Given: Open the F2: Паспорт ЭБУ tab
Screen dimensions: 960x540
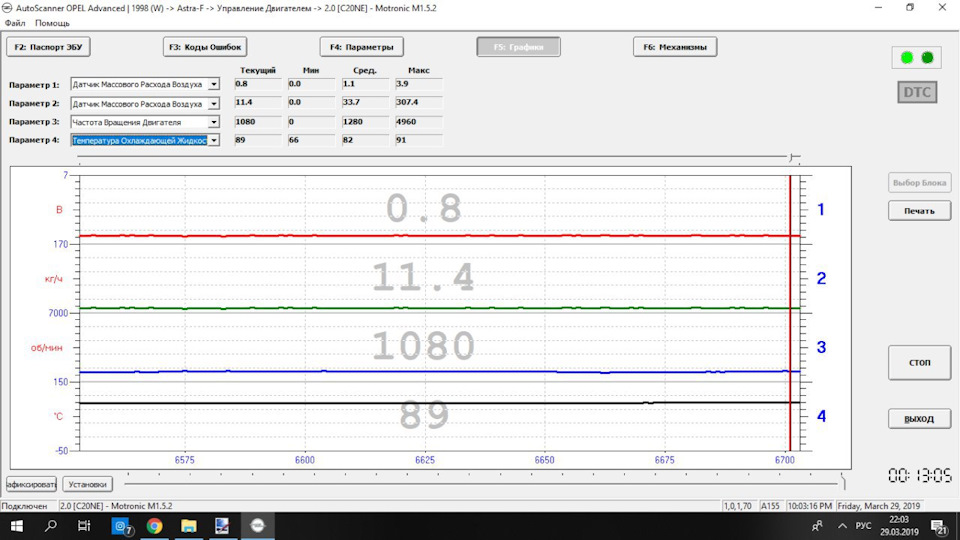Looking at the screenshot, I should (x=48, y=47).
